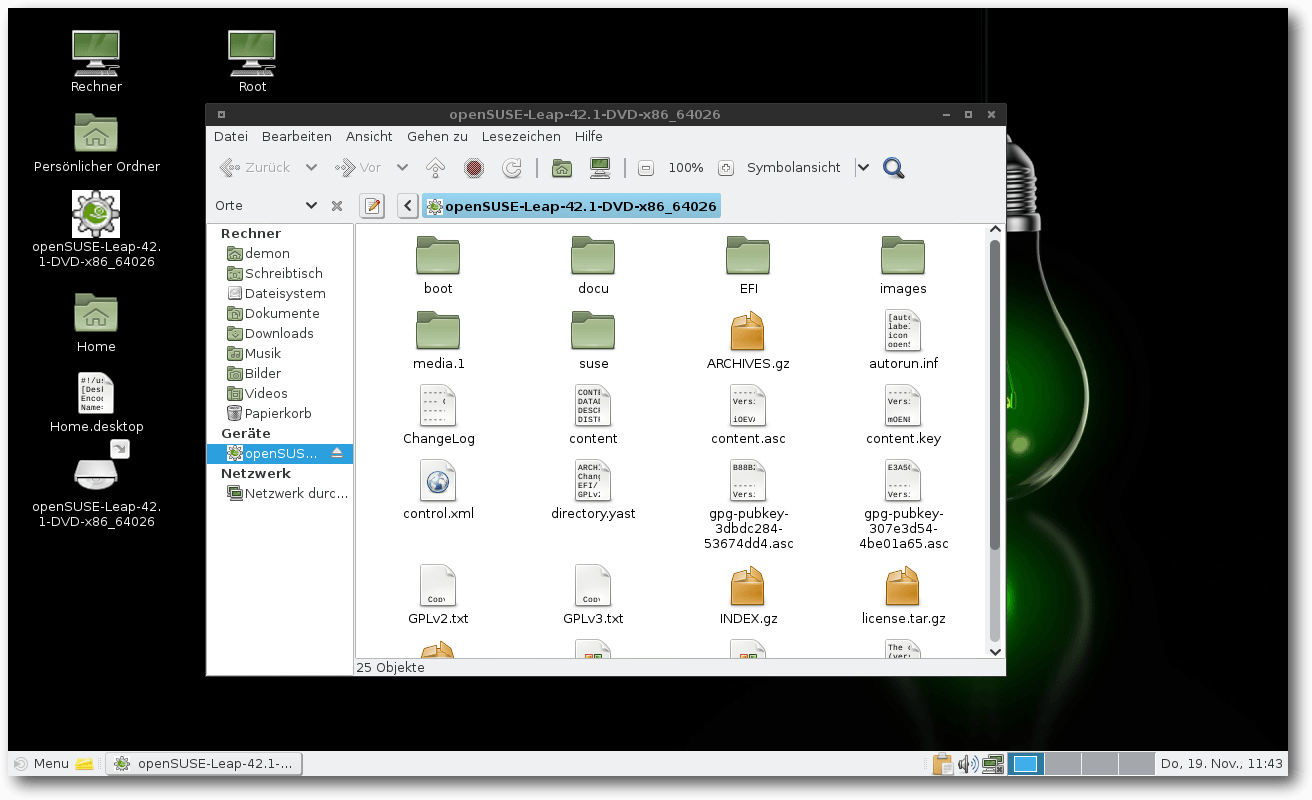Select the media.1 folder

coord(438,341)
